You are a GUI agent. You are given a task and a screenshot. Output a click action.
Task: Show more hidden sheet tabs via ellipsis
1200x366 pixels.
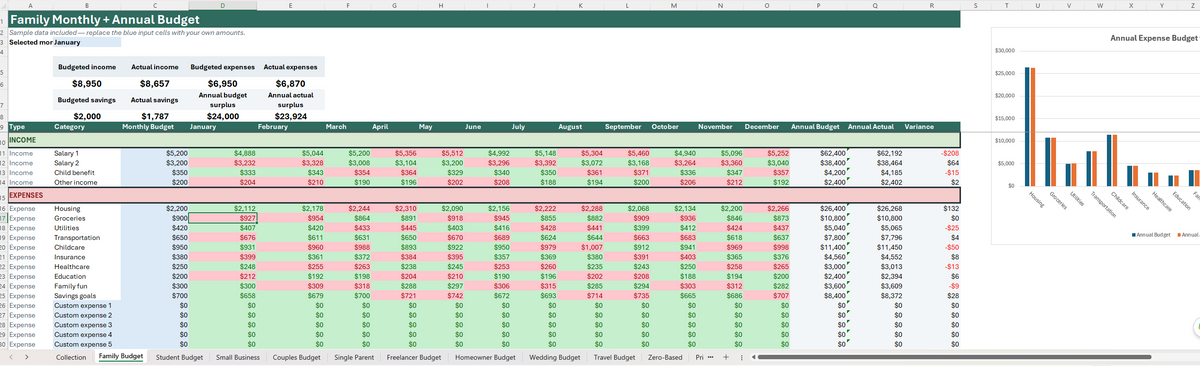(711, 357)
